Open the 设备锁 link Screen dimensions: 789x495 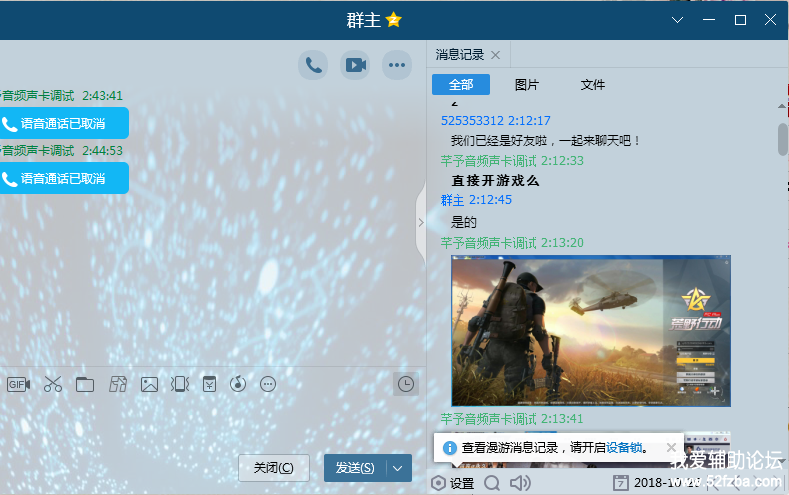tap(624, 448)
